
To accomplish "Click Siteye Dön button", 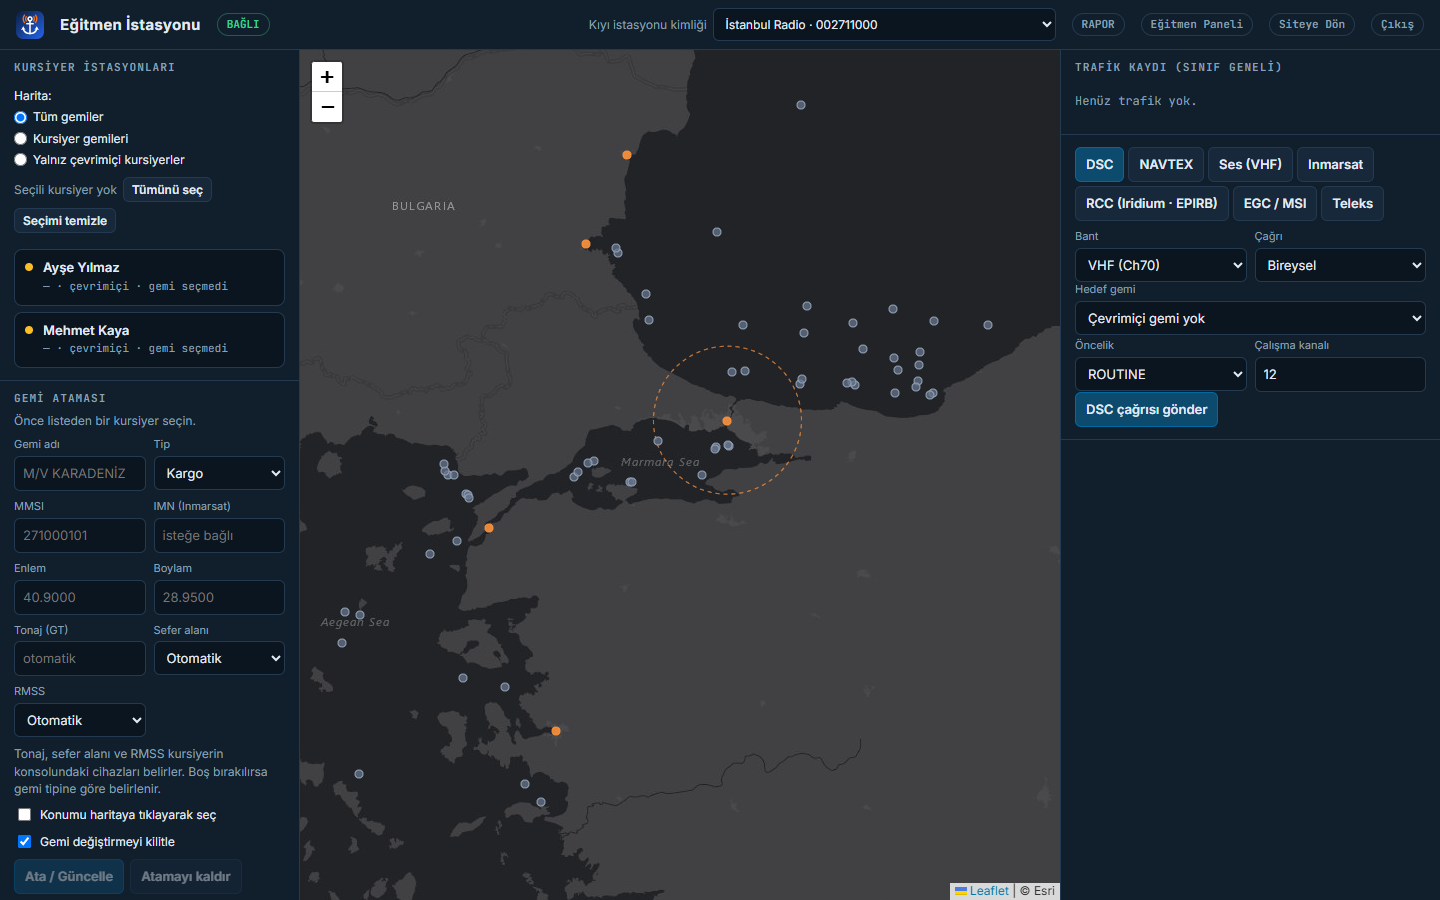I will 1312,25.
